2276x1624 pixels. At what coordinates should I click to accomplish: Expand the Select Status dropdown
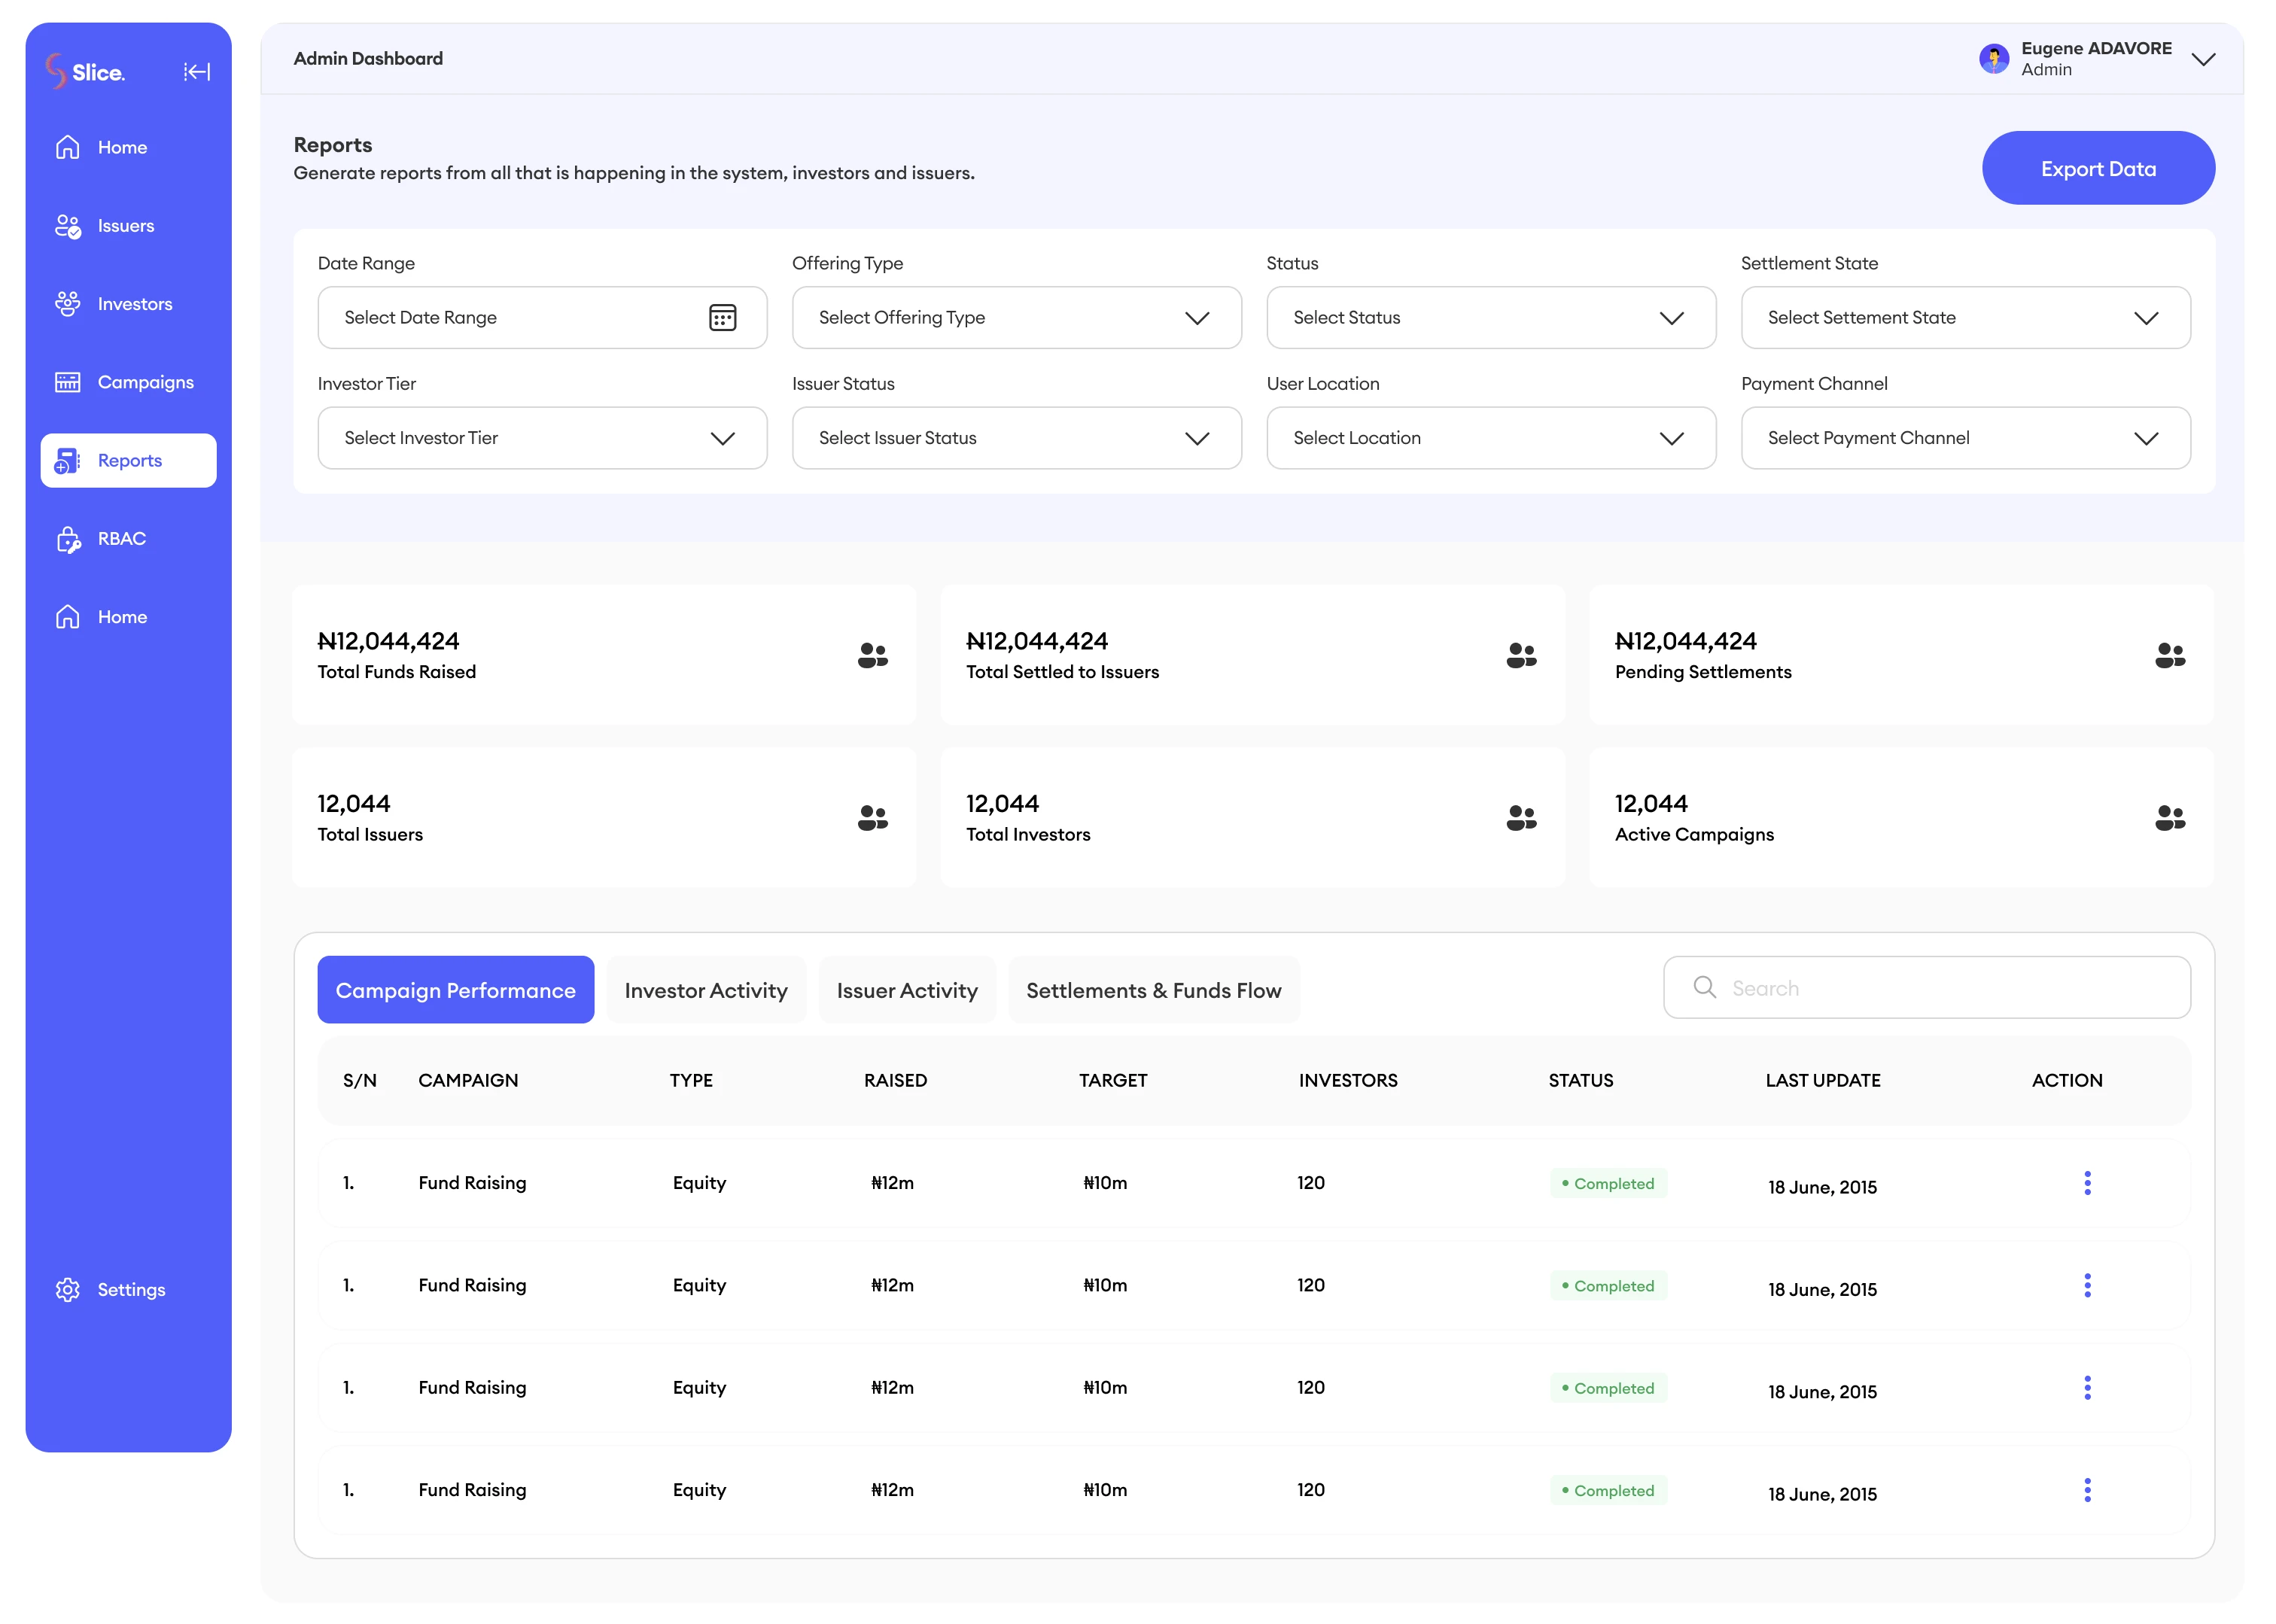pos(1490,317)
